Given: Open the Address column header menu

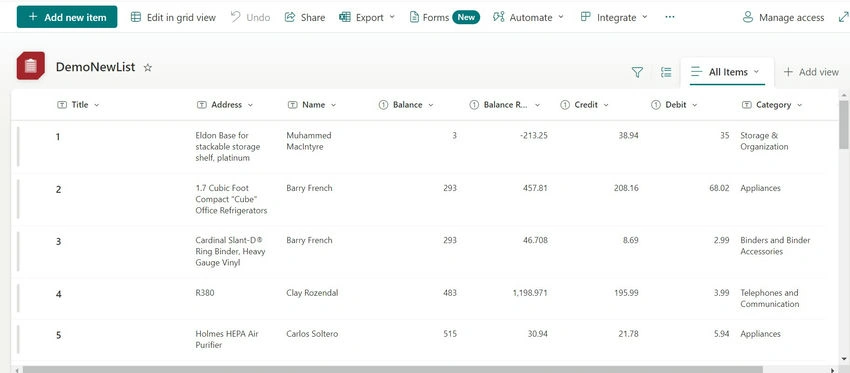Looking at the screenshot, I should pos(225,105).
